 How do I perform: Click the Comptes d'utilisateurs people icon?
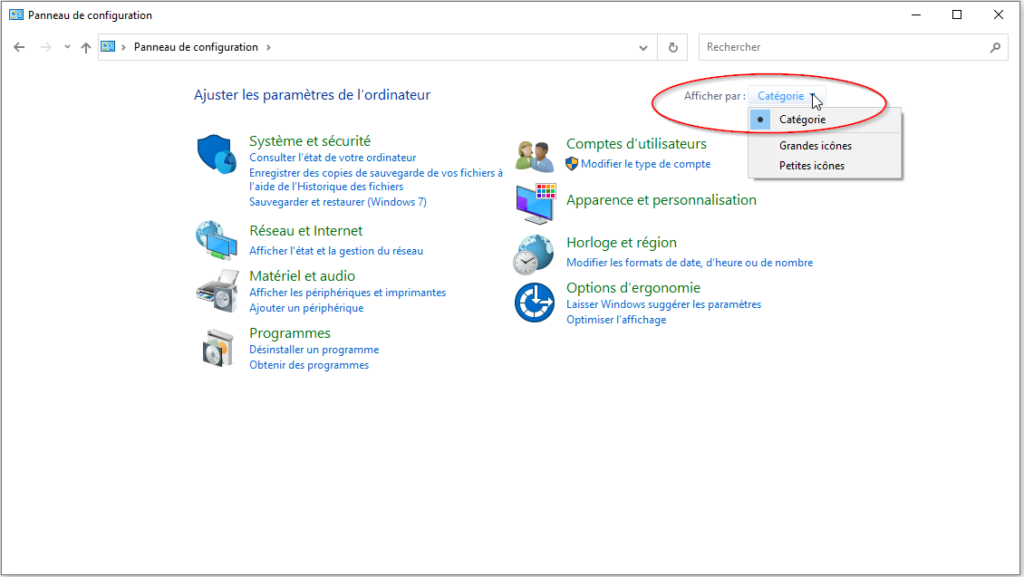535,155
